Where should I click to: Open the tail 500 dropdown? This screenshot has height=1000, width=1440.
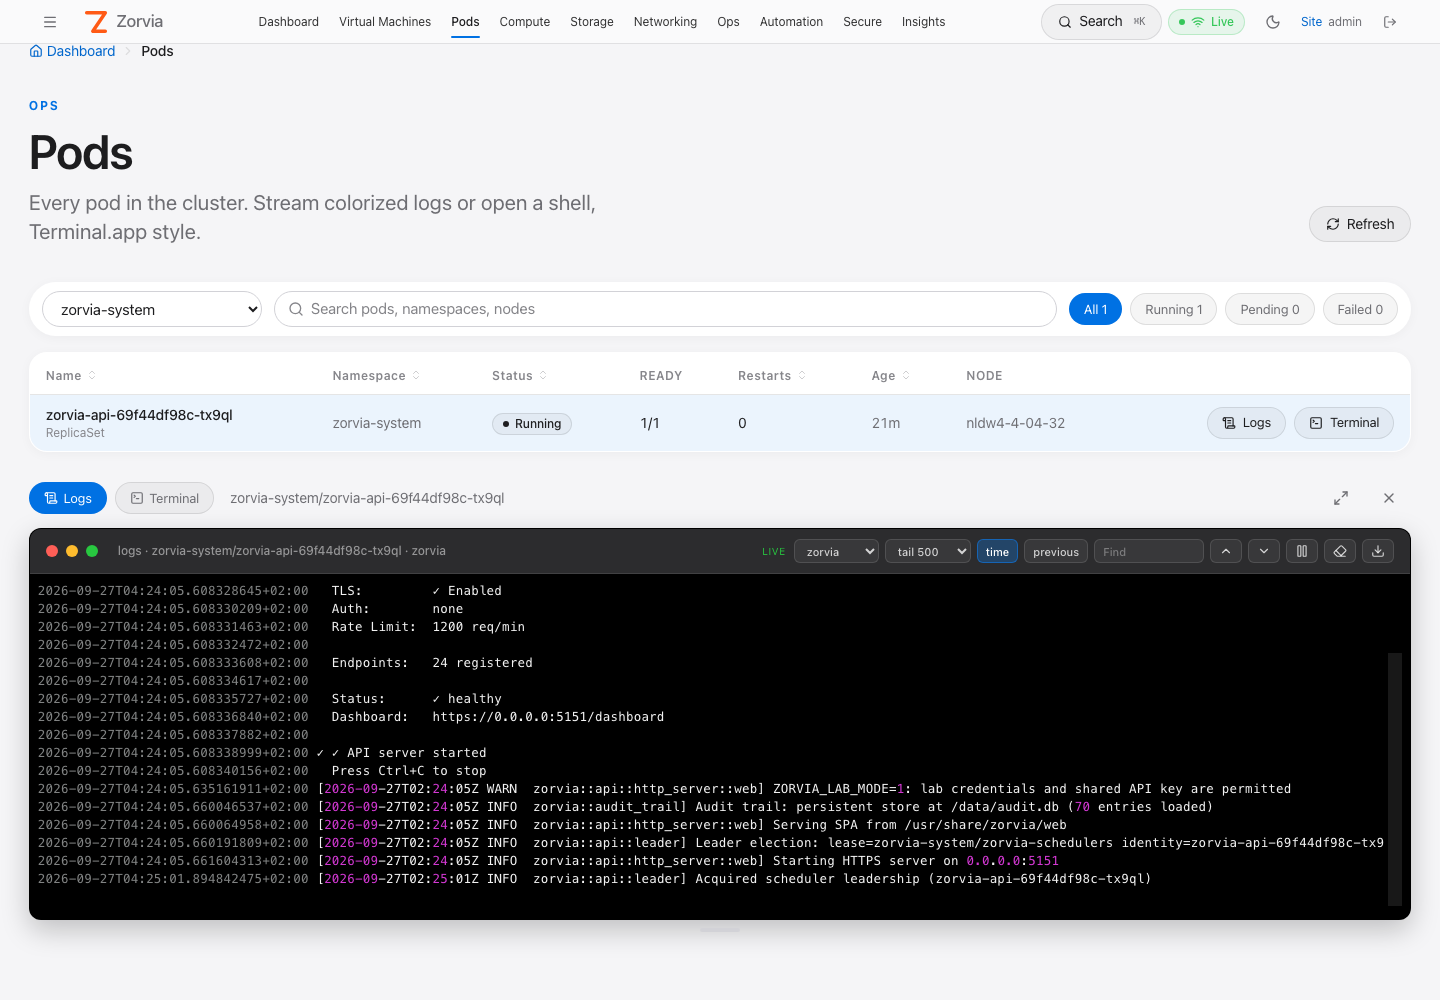pyautogui.click(x=928, y=551)
